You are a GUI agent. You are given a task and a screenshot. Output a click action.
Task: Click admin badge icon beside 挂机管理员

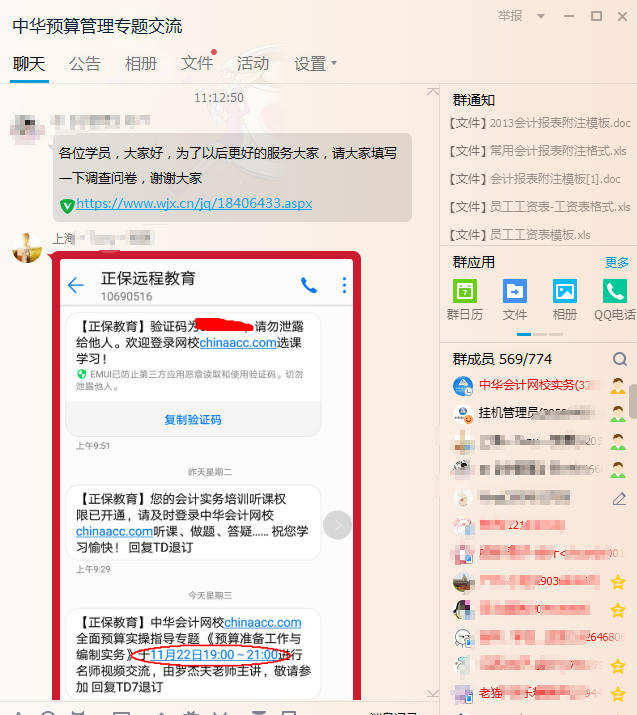[618, 414]
